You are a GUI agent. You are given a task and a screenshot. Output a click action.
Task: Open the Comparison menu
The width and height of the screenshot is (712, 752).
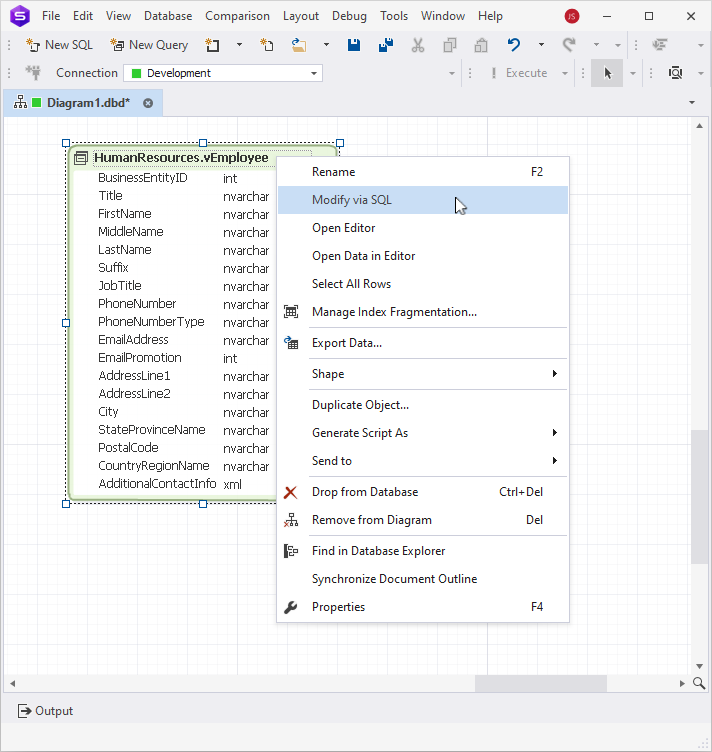point(237,16)
